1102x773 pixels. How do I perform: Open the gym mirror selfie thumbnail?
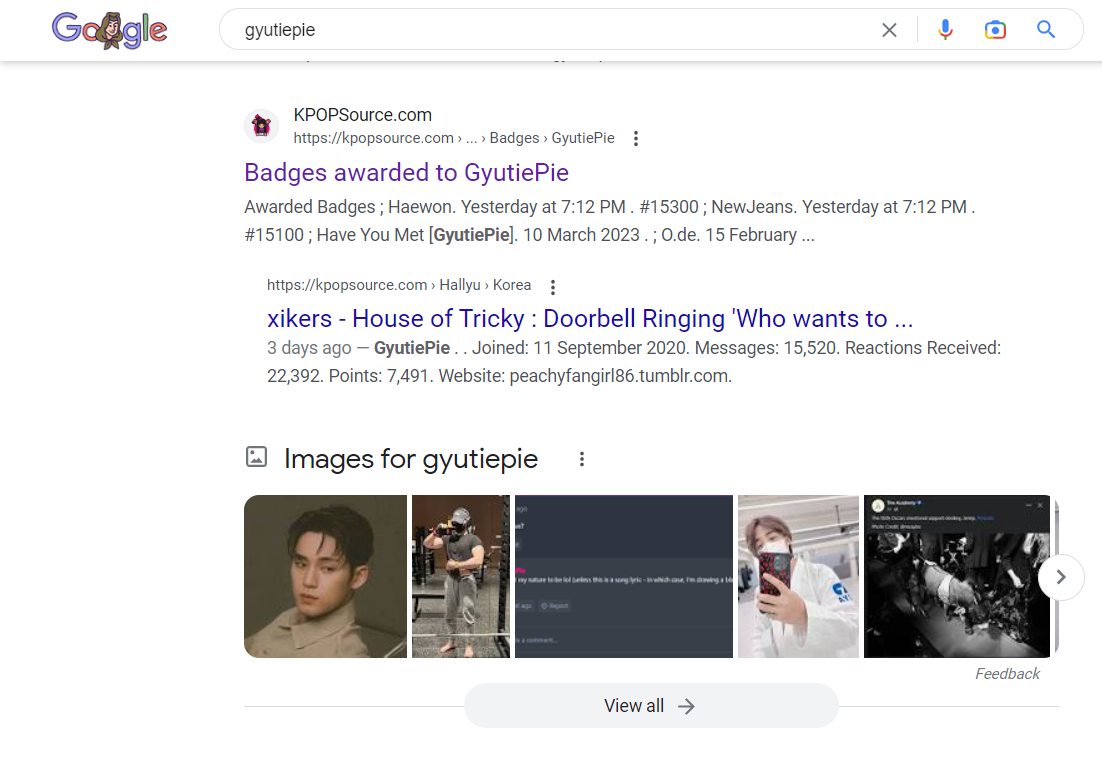[461, 576]
